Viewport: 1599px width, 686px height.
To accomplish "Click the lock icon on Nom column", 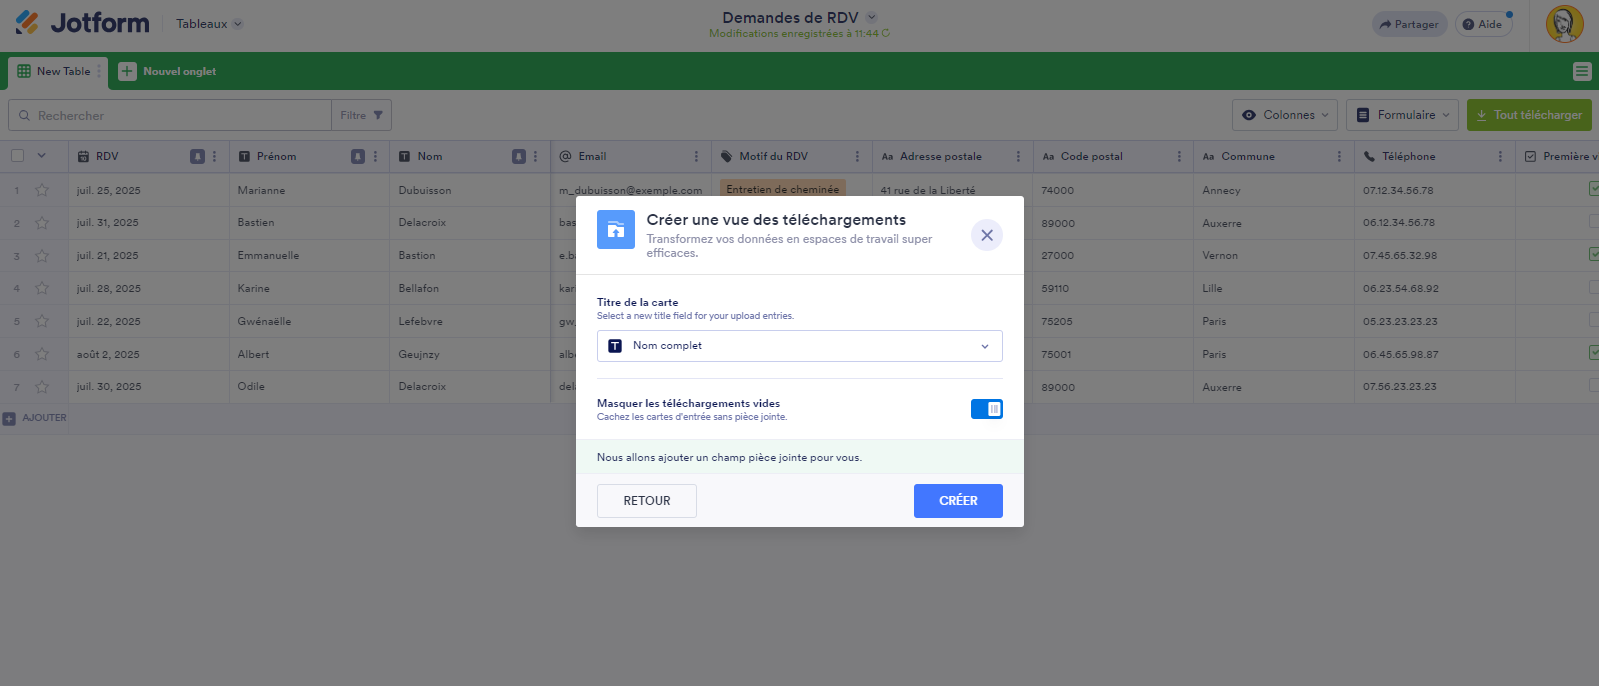I will [x=519, y=156].
